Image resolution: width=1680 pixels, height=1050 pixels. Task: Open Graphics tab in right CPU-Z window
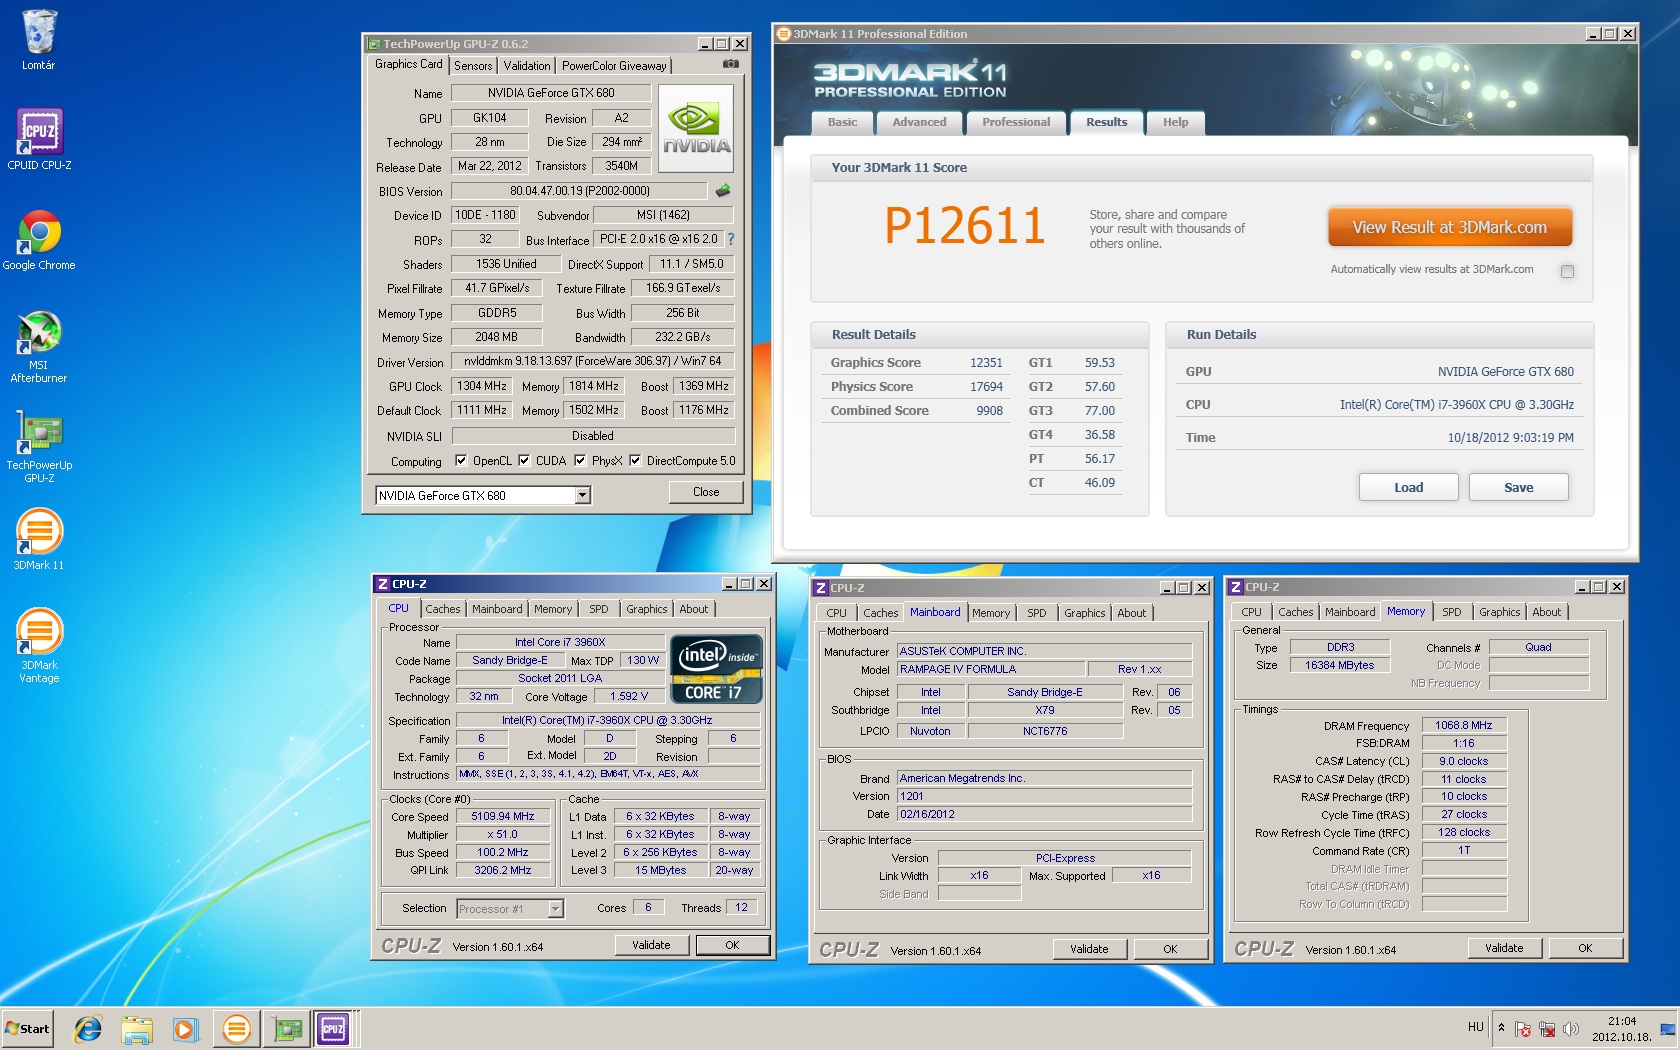(x=1499, y=612)
